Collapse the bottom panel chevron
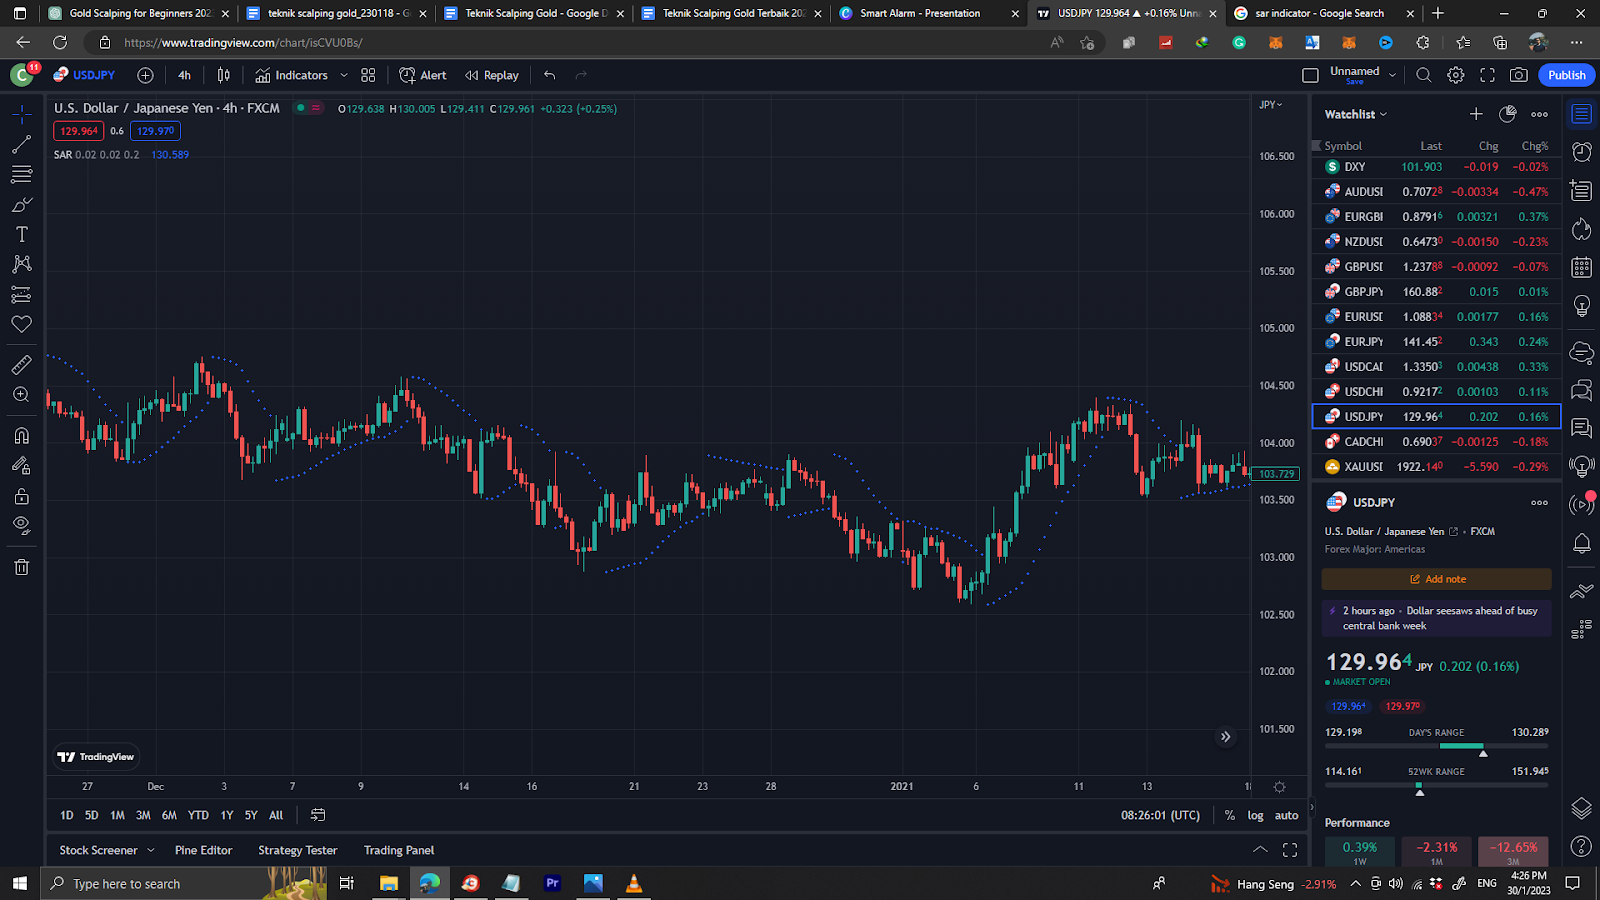The height and width of the screenshot is (900, 1600). pos(1260,850)
